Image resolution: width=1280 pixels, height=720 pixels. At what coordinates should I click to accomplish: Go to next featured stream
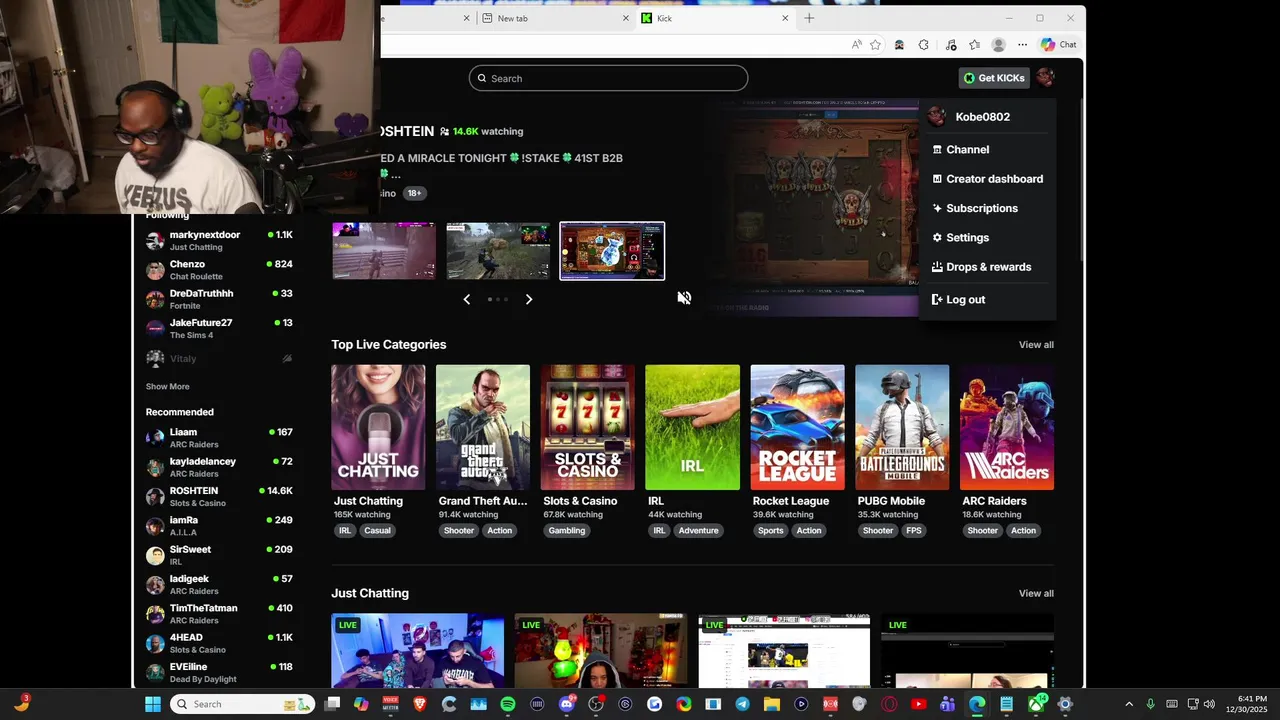pos(529,299)
